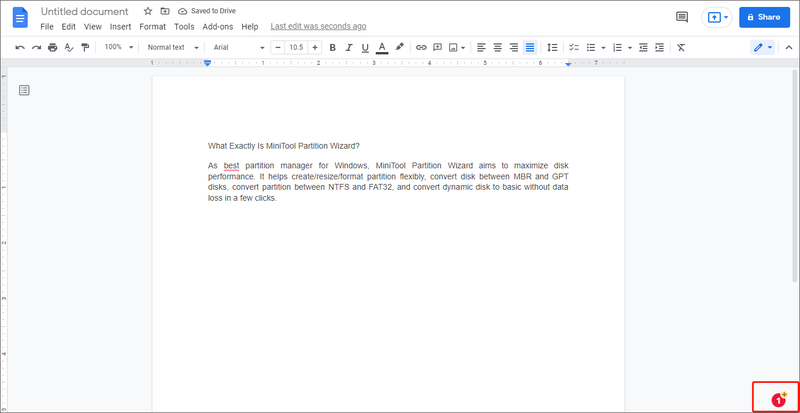Open the 'Last edit was seconds ago' link

tap(318, 26)
